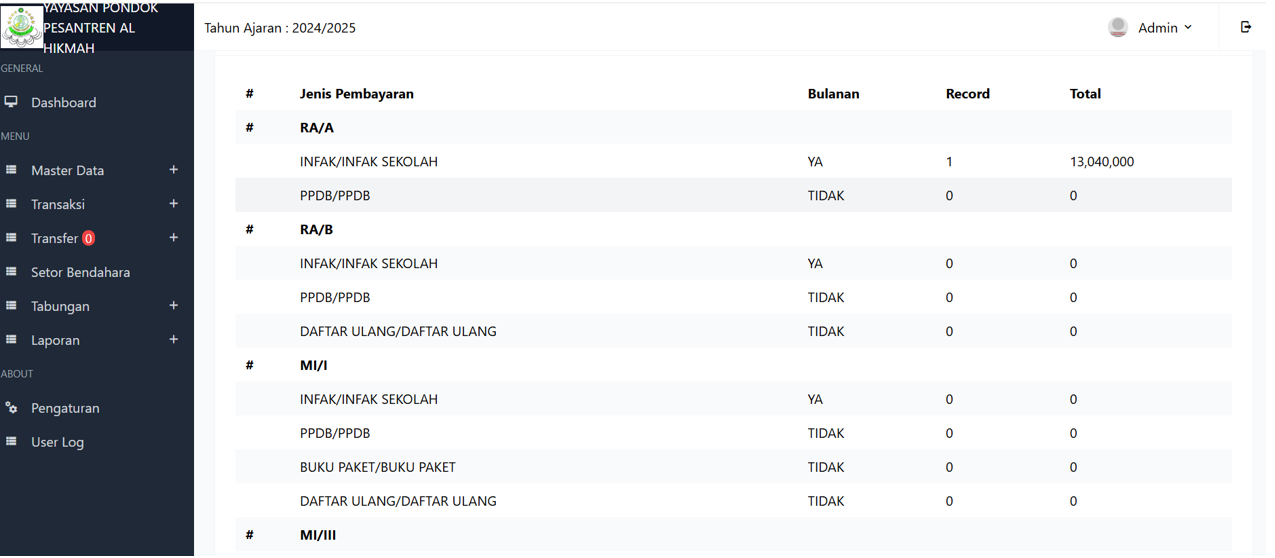Screen dimensions: 1275x558
Task: Expand the Transaksi submenu plus sign
Action: (173, 204)
